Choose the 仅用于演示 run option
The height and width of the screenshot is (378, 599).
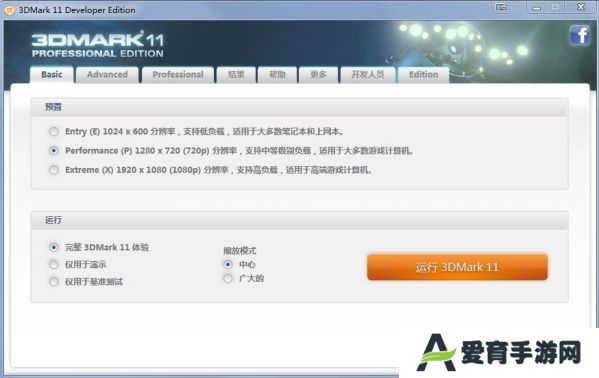click(x=53, y=264)
